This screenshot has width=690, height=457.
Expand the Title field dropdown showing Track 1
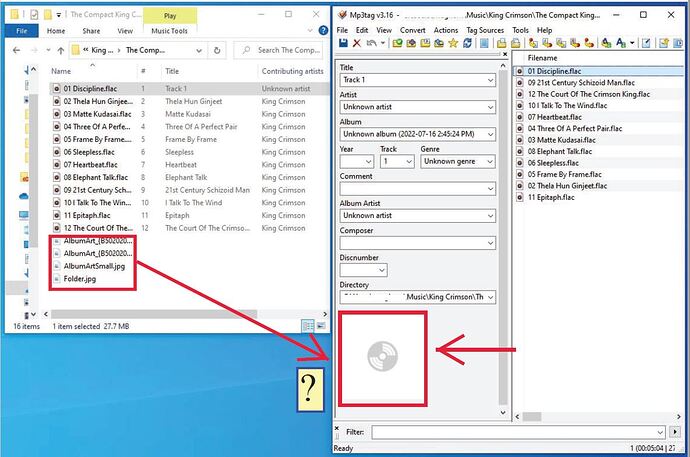[490, 80]
